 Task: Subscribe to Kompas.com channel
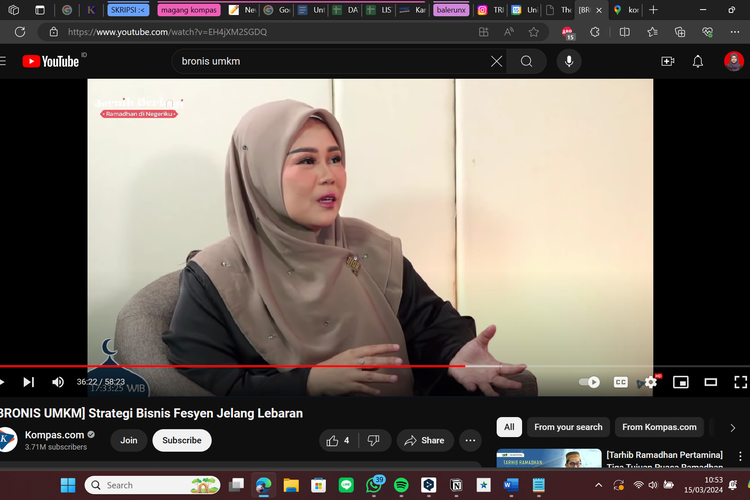point(182,440)
